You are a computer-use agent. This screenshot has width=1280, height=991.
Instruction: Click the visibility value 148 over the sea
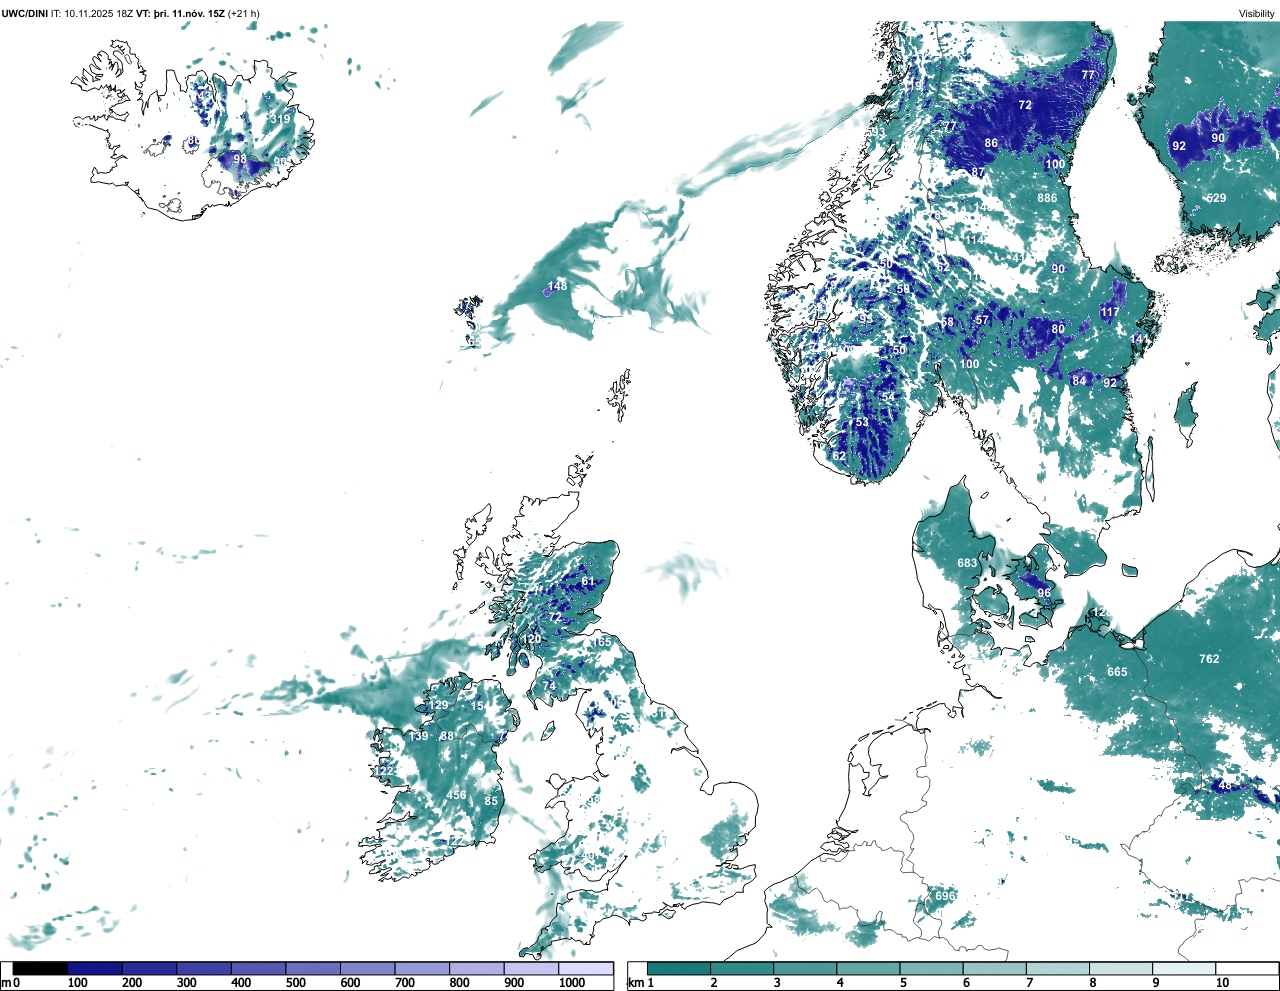pyautogui.click(x=557, y=286)
